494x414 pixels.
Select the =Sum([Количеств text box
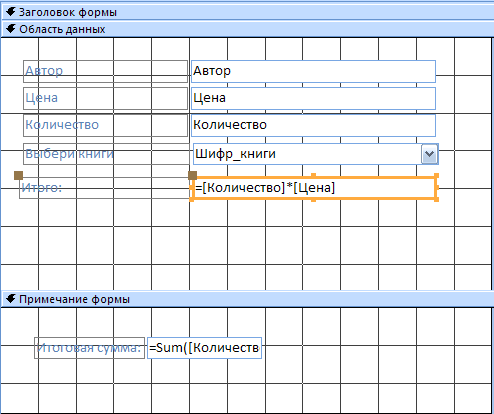(x=204, y=348)
